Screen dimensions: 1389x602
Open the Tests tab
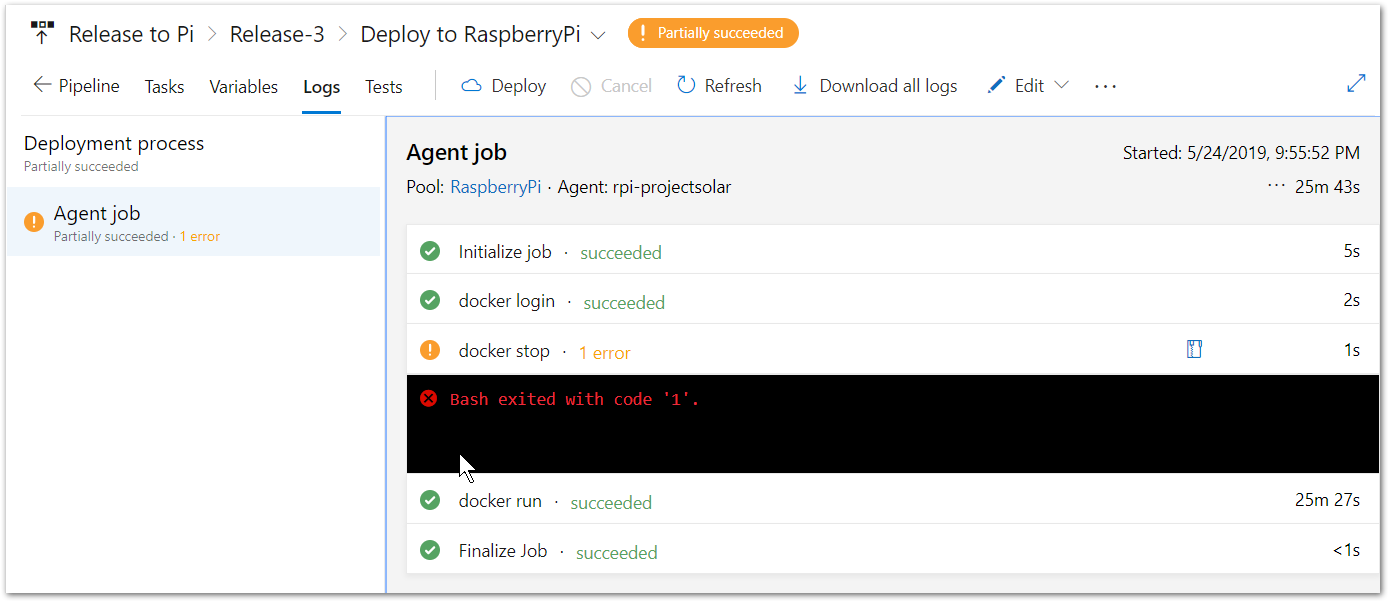pos(383,87)
